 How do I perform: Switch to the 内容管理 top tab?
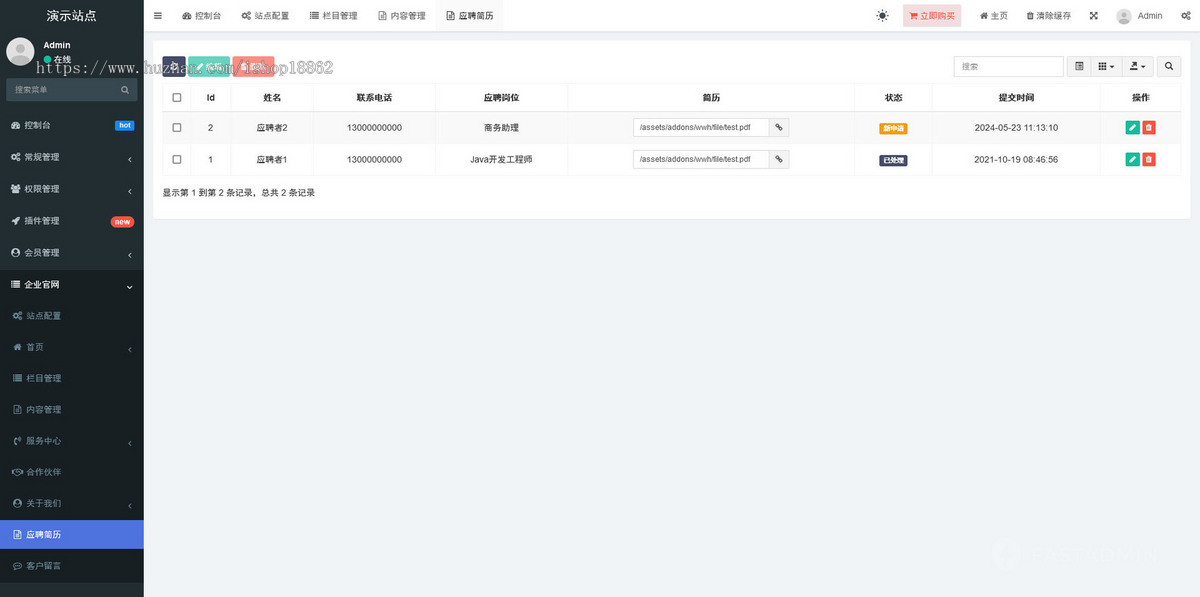(x=402, y=15)
